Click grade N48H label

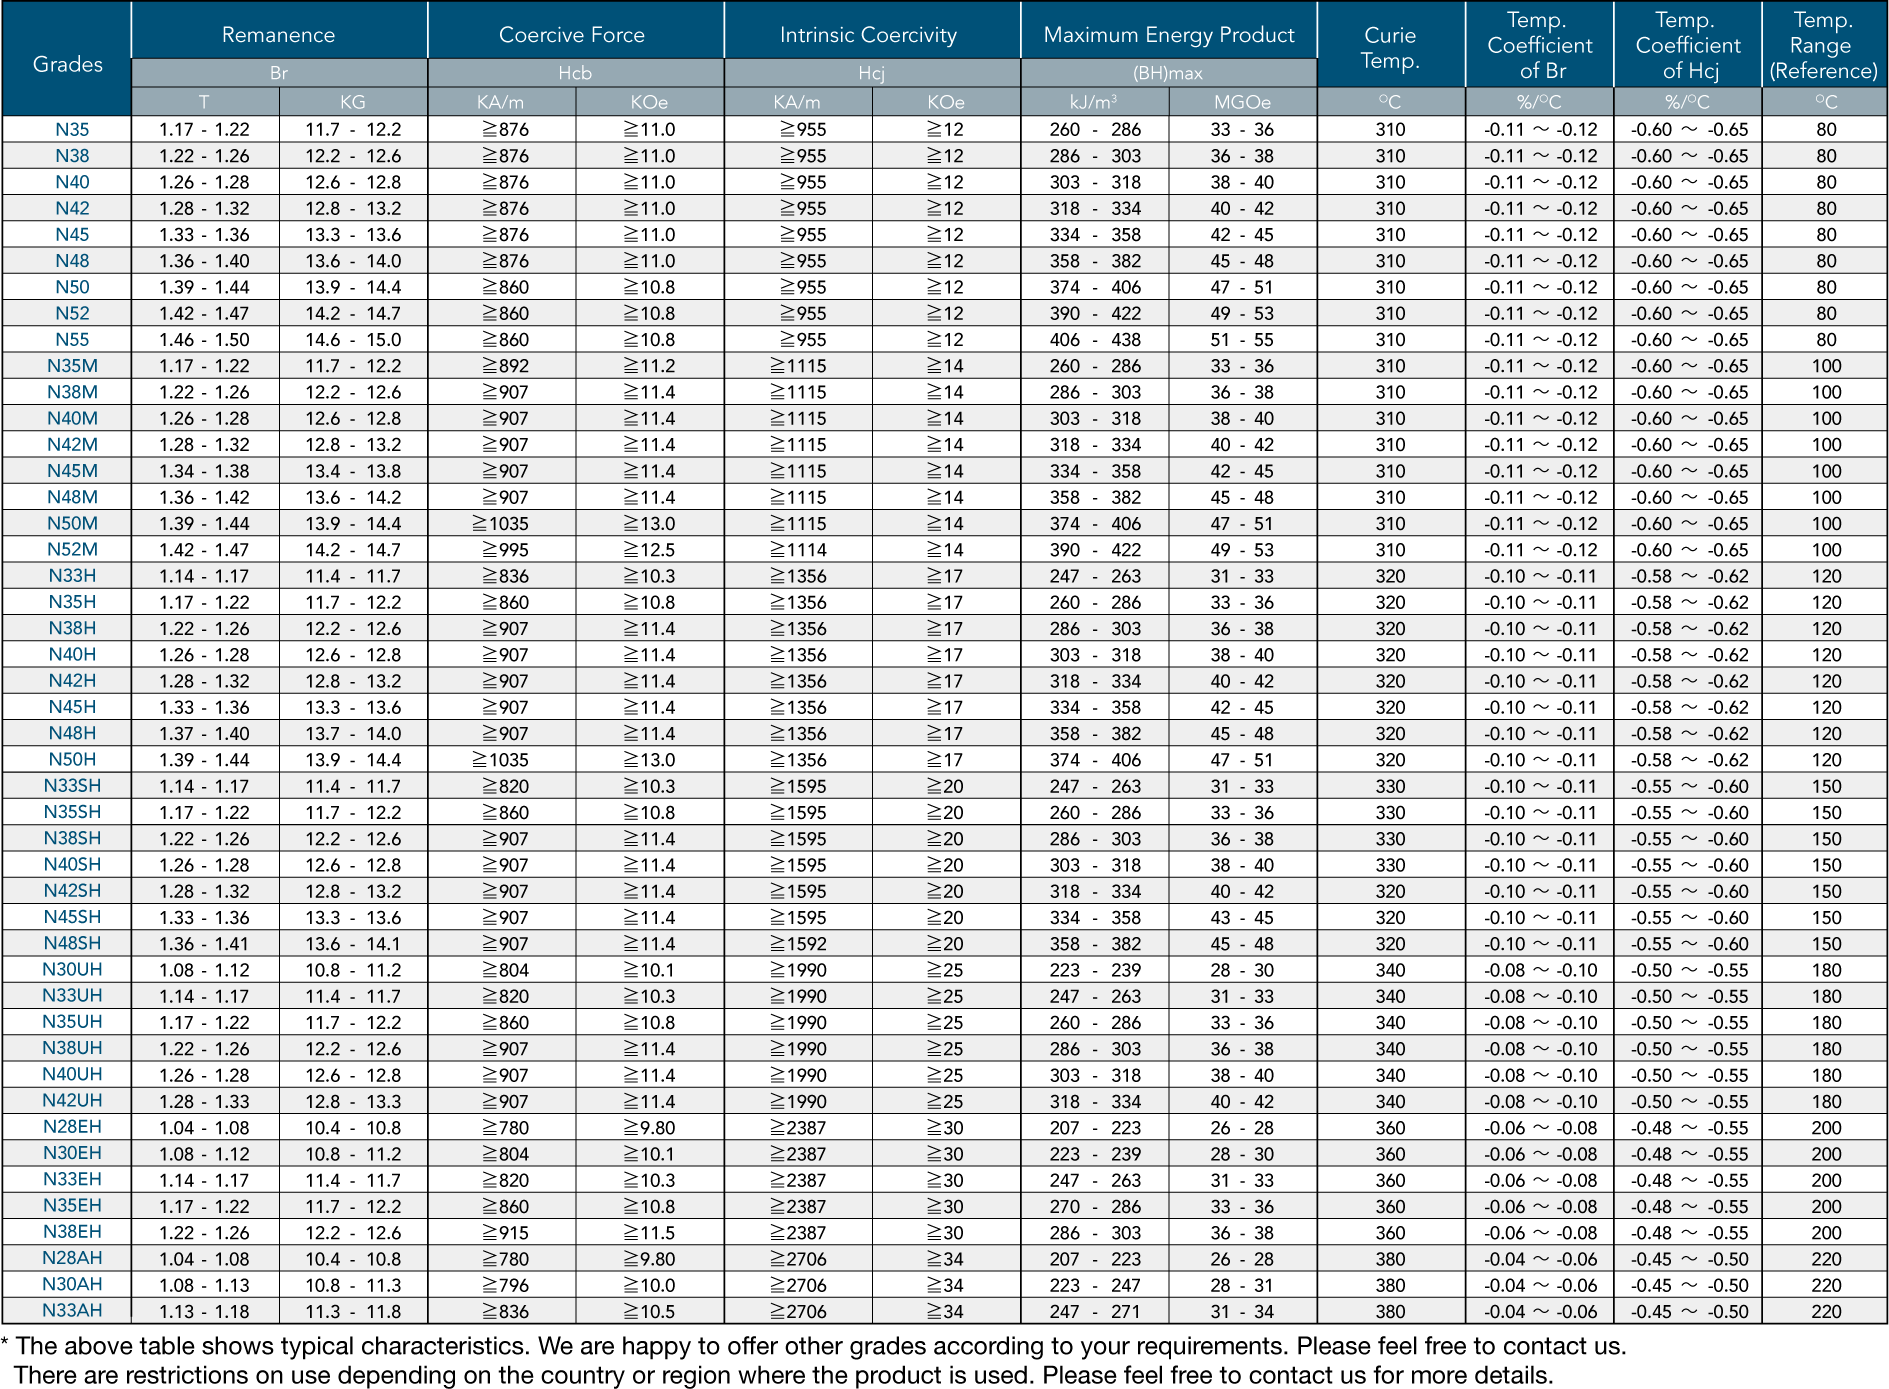(72, 733)
